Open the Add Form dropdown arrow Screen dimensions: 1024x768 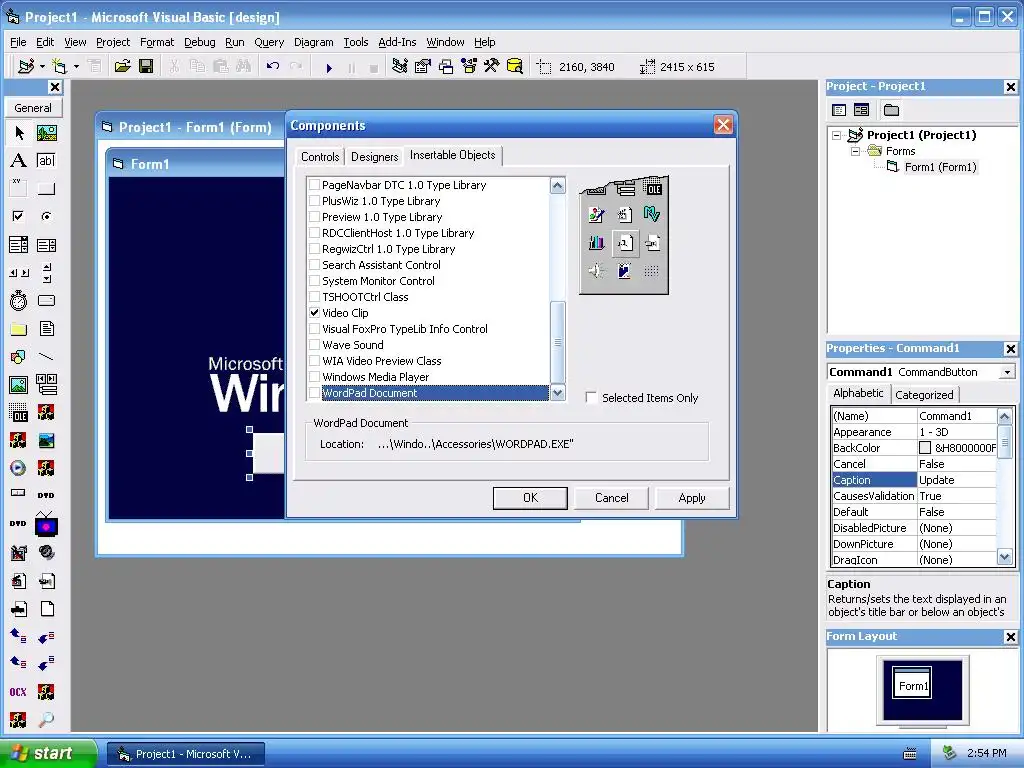click(x=76, y=67)
